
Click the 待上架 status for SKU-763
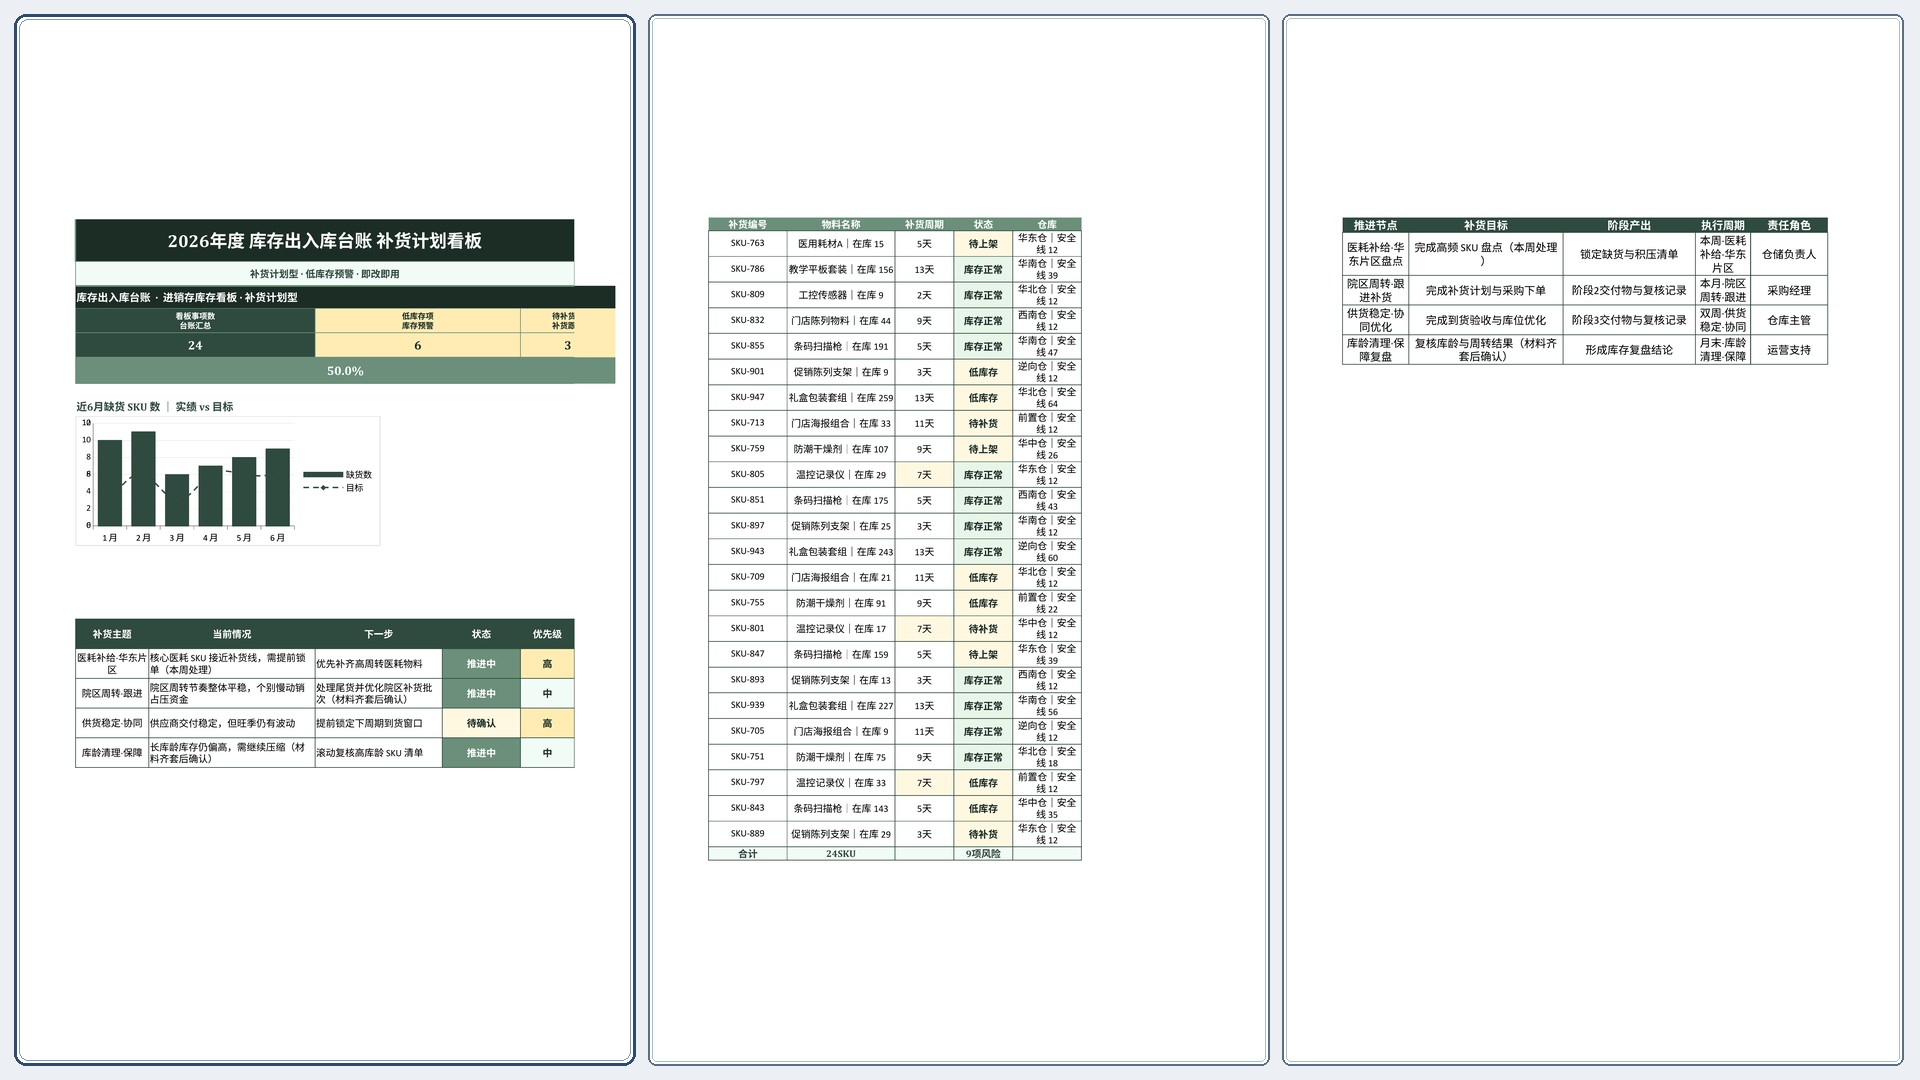point(983,243)
